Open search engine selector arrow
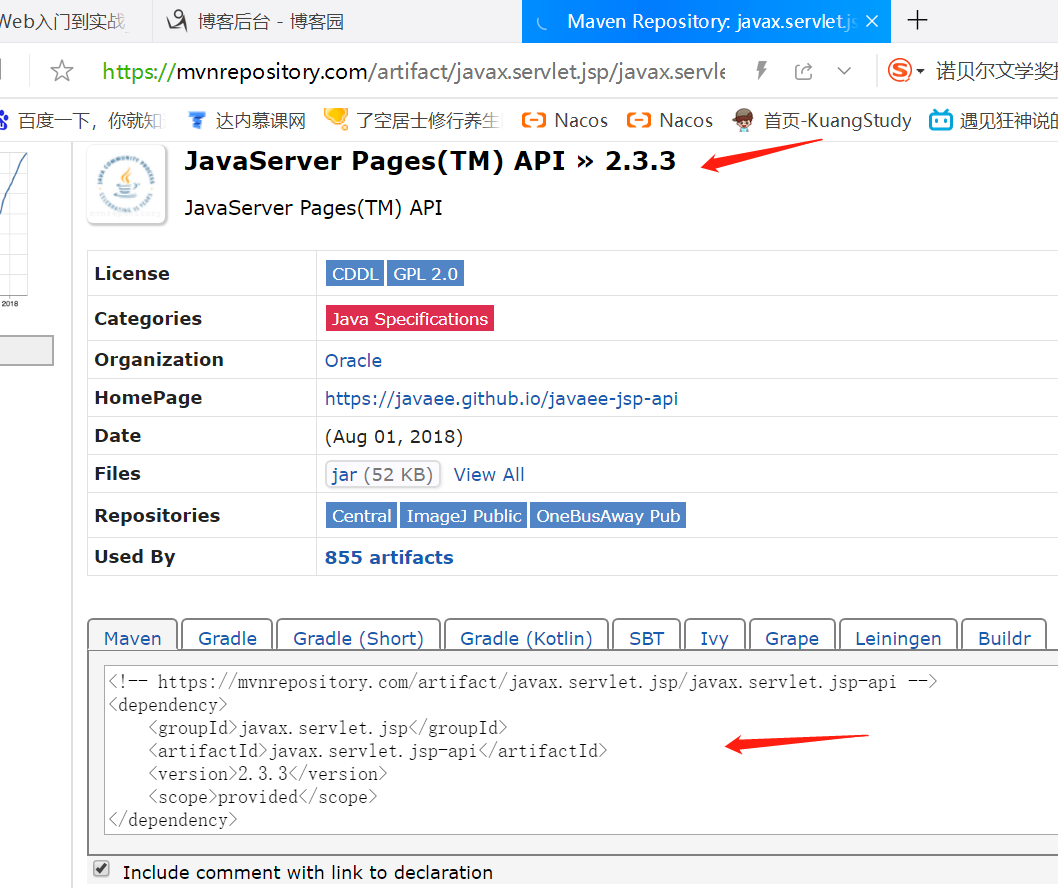This screenshot has height=888, width=1058. pyautogui.click(x=920, y=71)
